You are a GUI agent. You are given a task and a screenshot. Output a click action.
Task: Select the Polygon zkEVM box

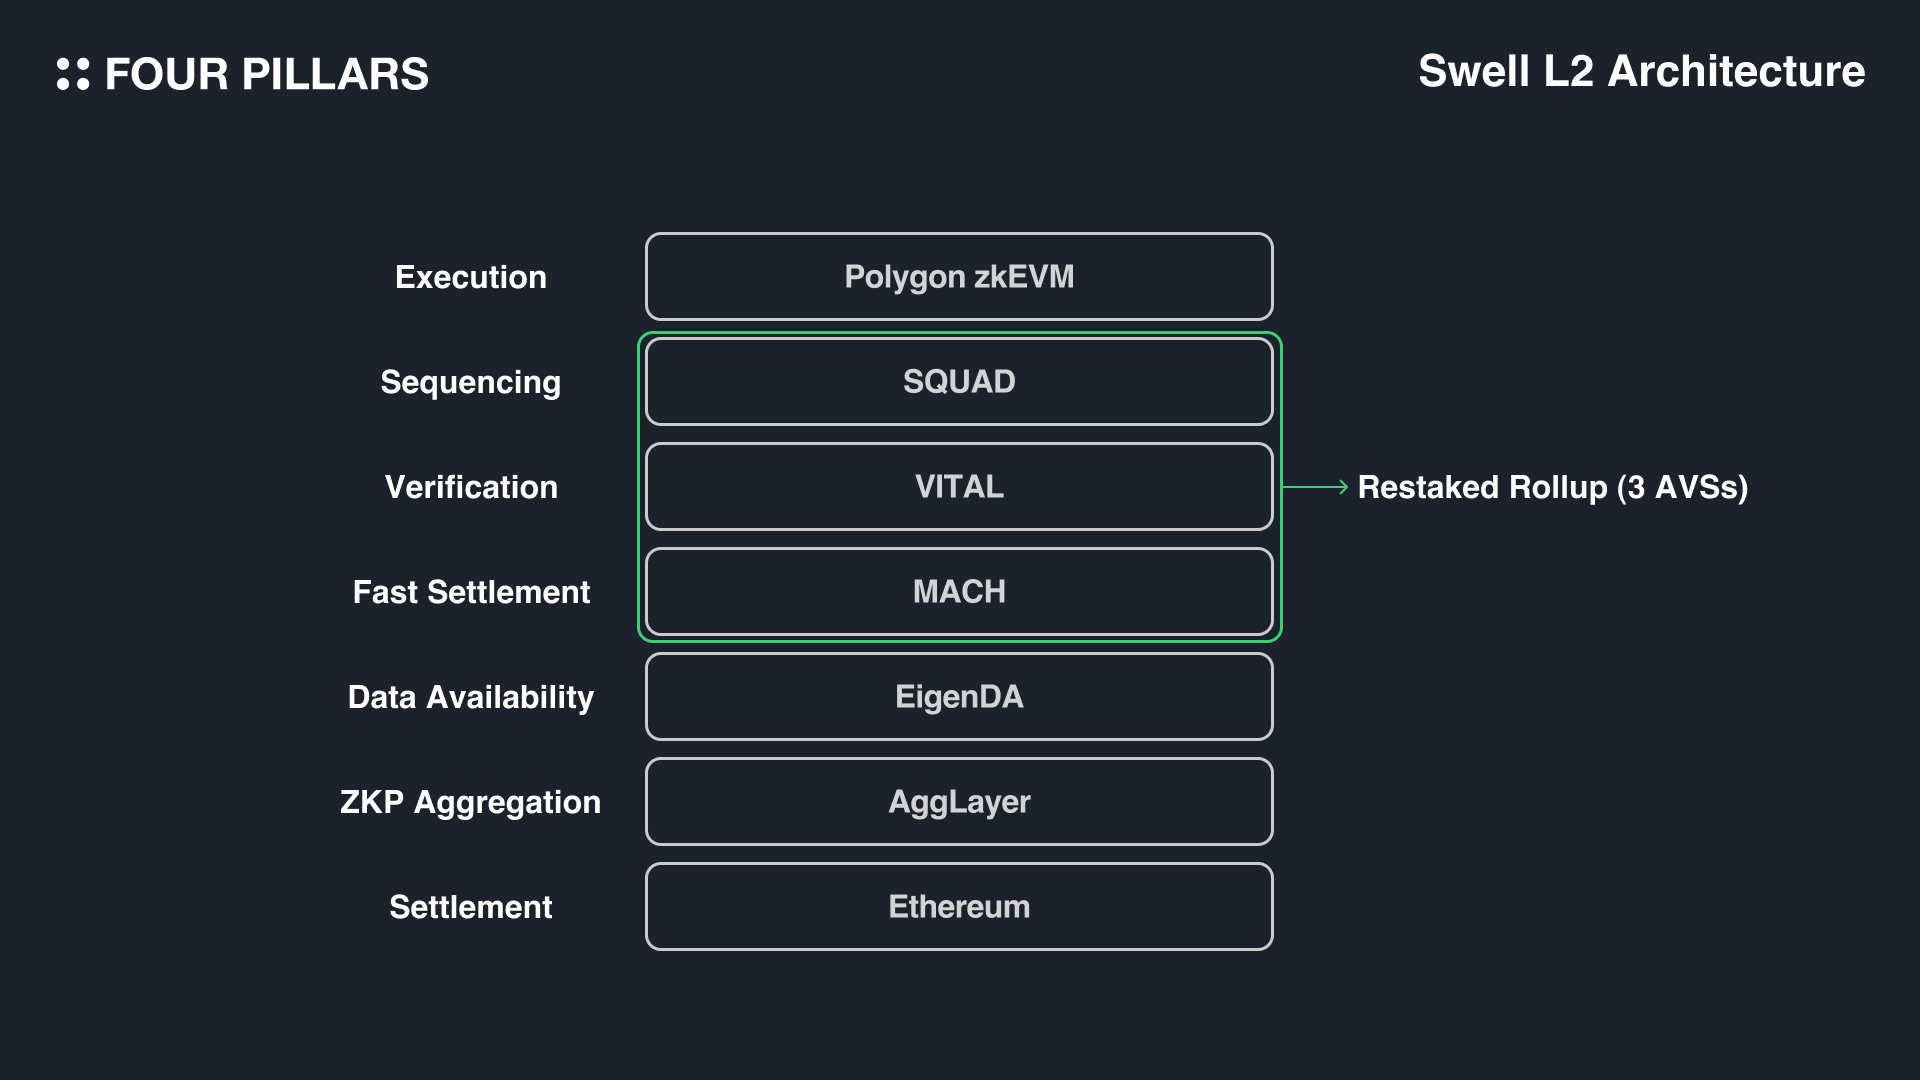pyautogui.click(x=959, y=277)
